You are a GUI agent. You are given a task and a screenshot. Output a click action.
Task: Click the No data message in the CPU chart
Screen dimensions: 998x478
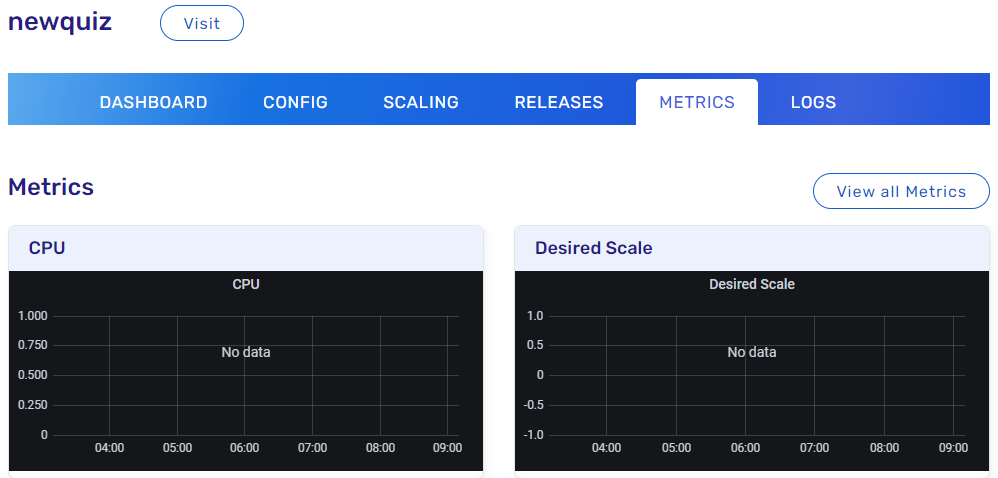246,352
